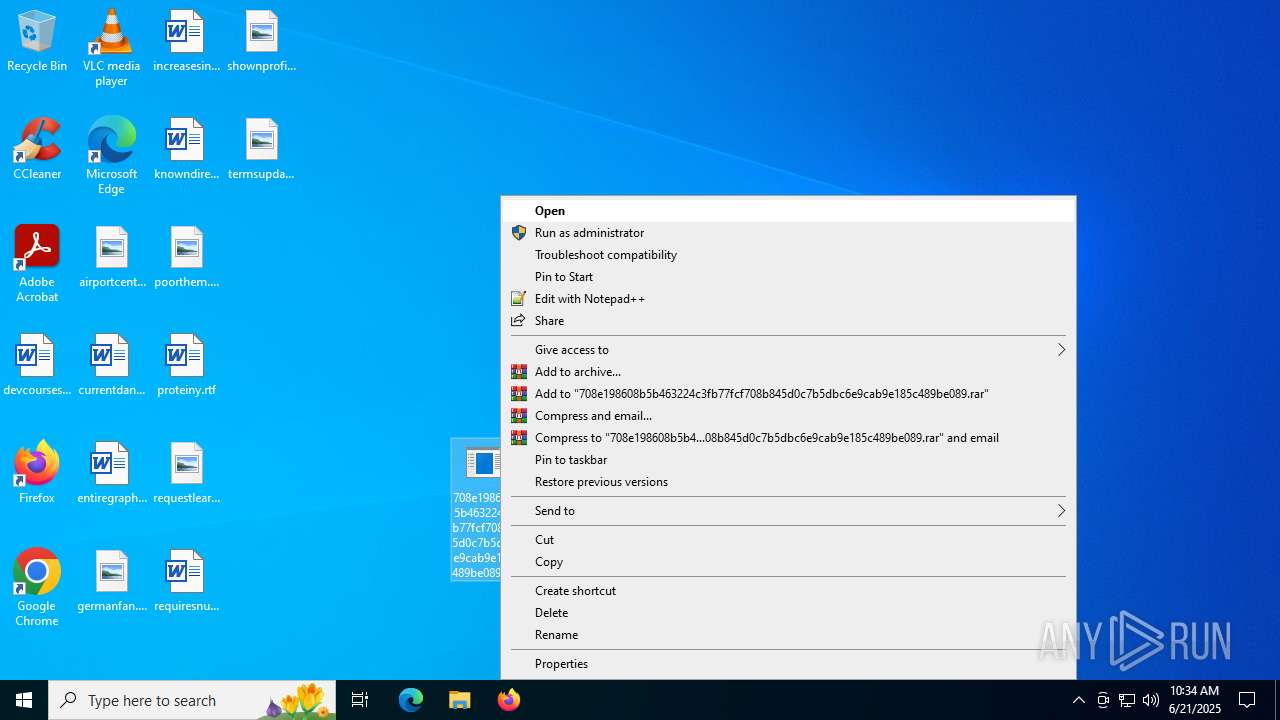
Task: Select Troubleshoot compatibility
Action: 788,255
